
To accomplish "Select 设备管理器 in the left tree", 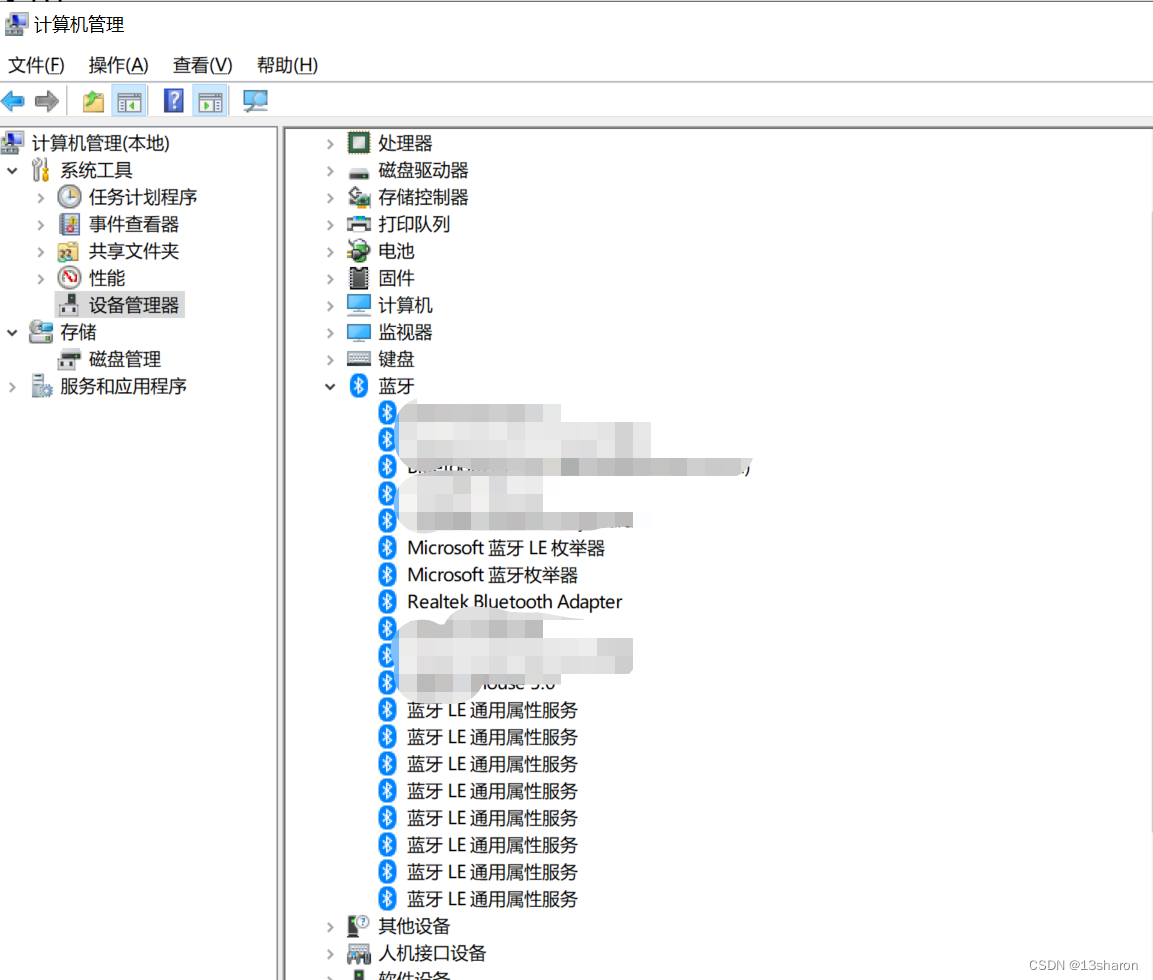I will (x=134, y=305).
